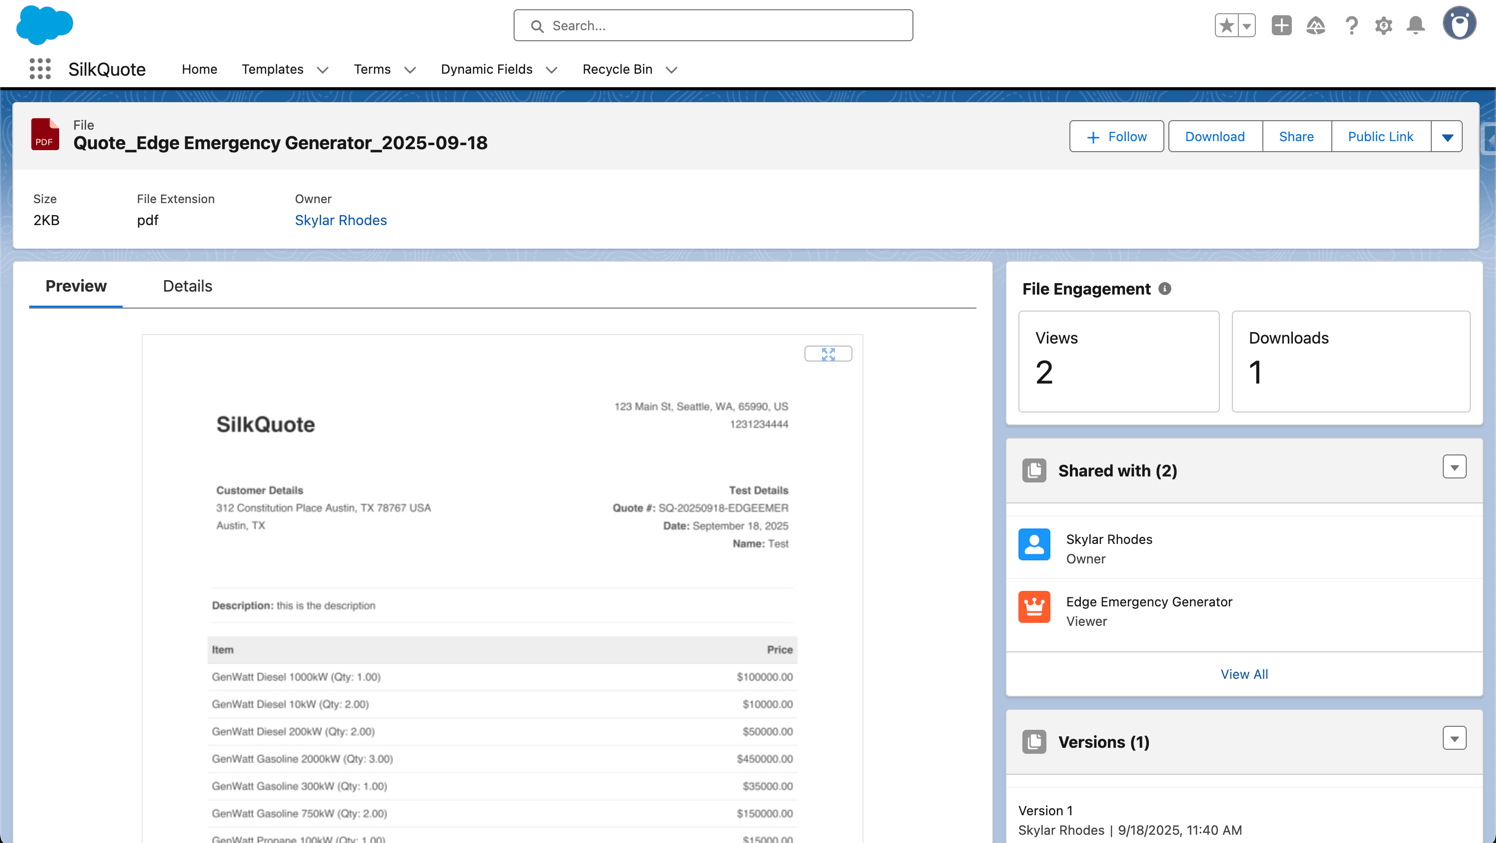The image size is (1496, 843).
Task: Click the Help question mark icon
Action: pos(1351,26)
